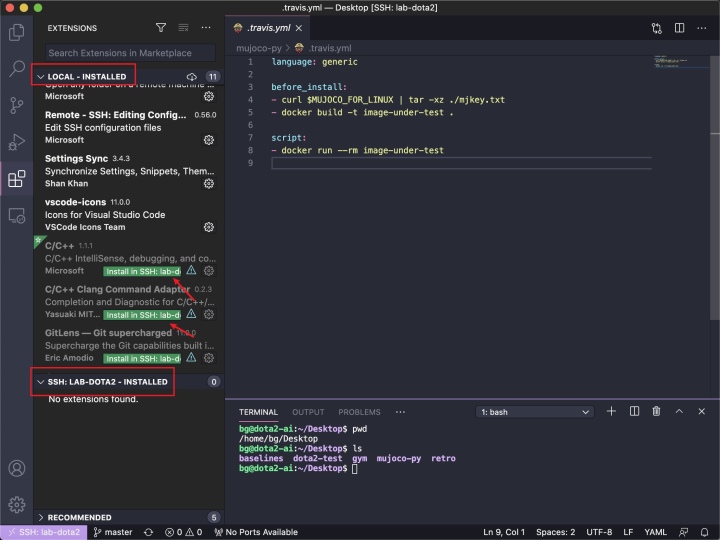
Task: Click .travis.yml in the breadcrumb
Action: pos(330,48)
